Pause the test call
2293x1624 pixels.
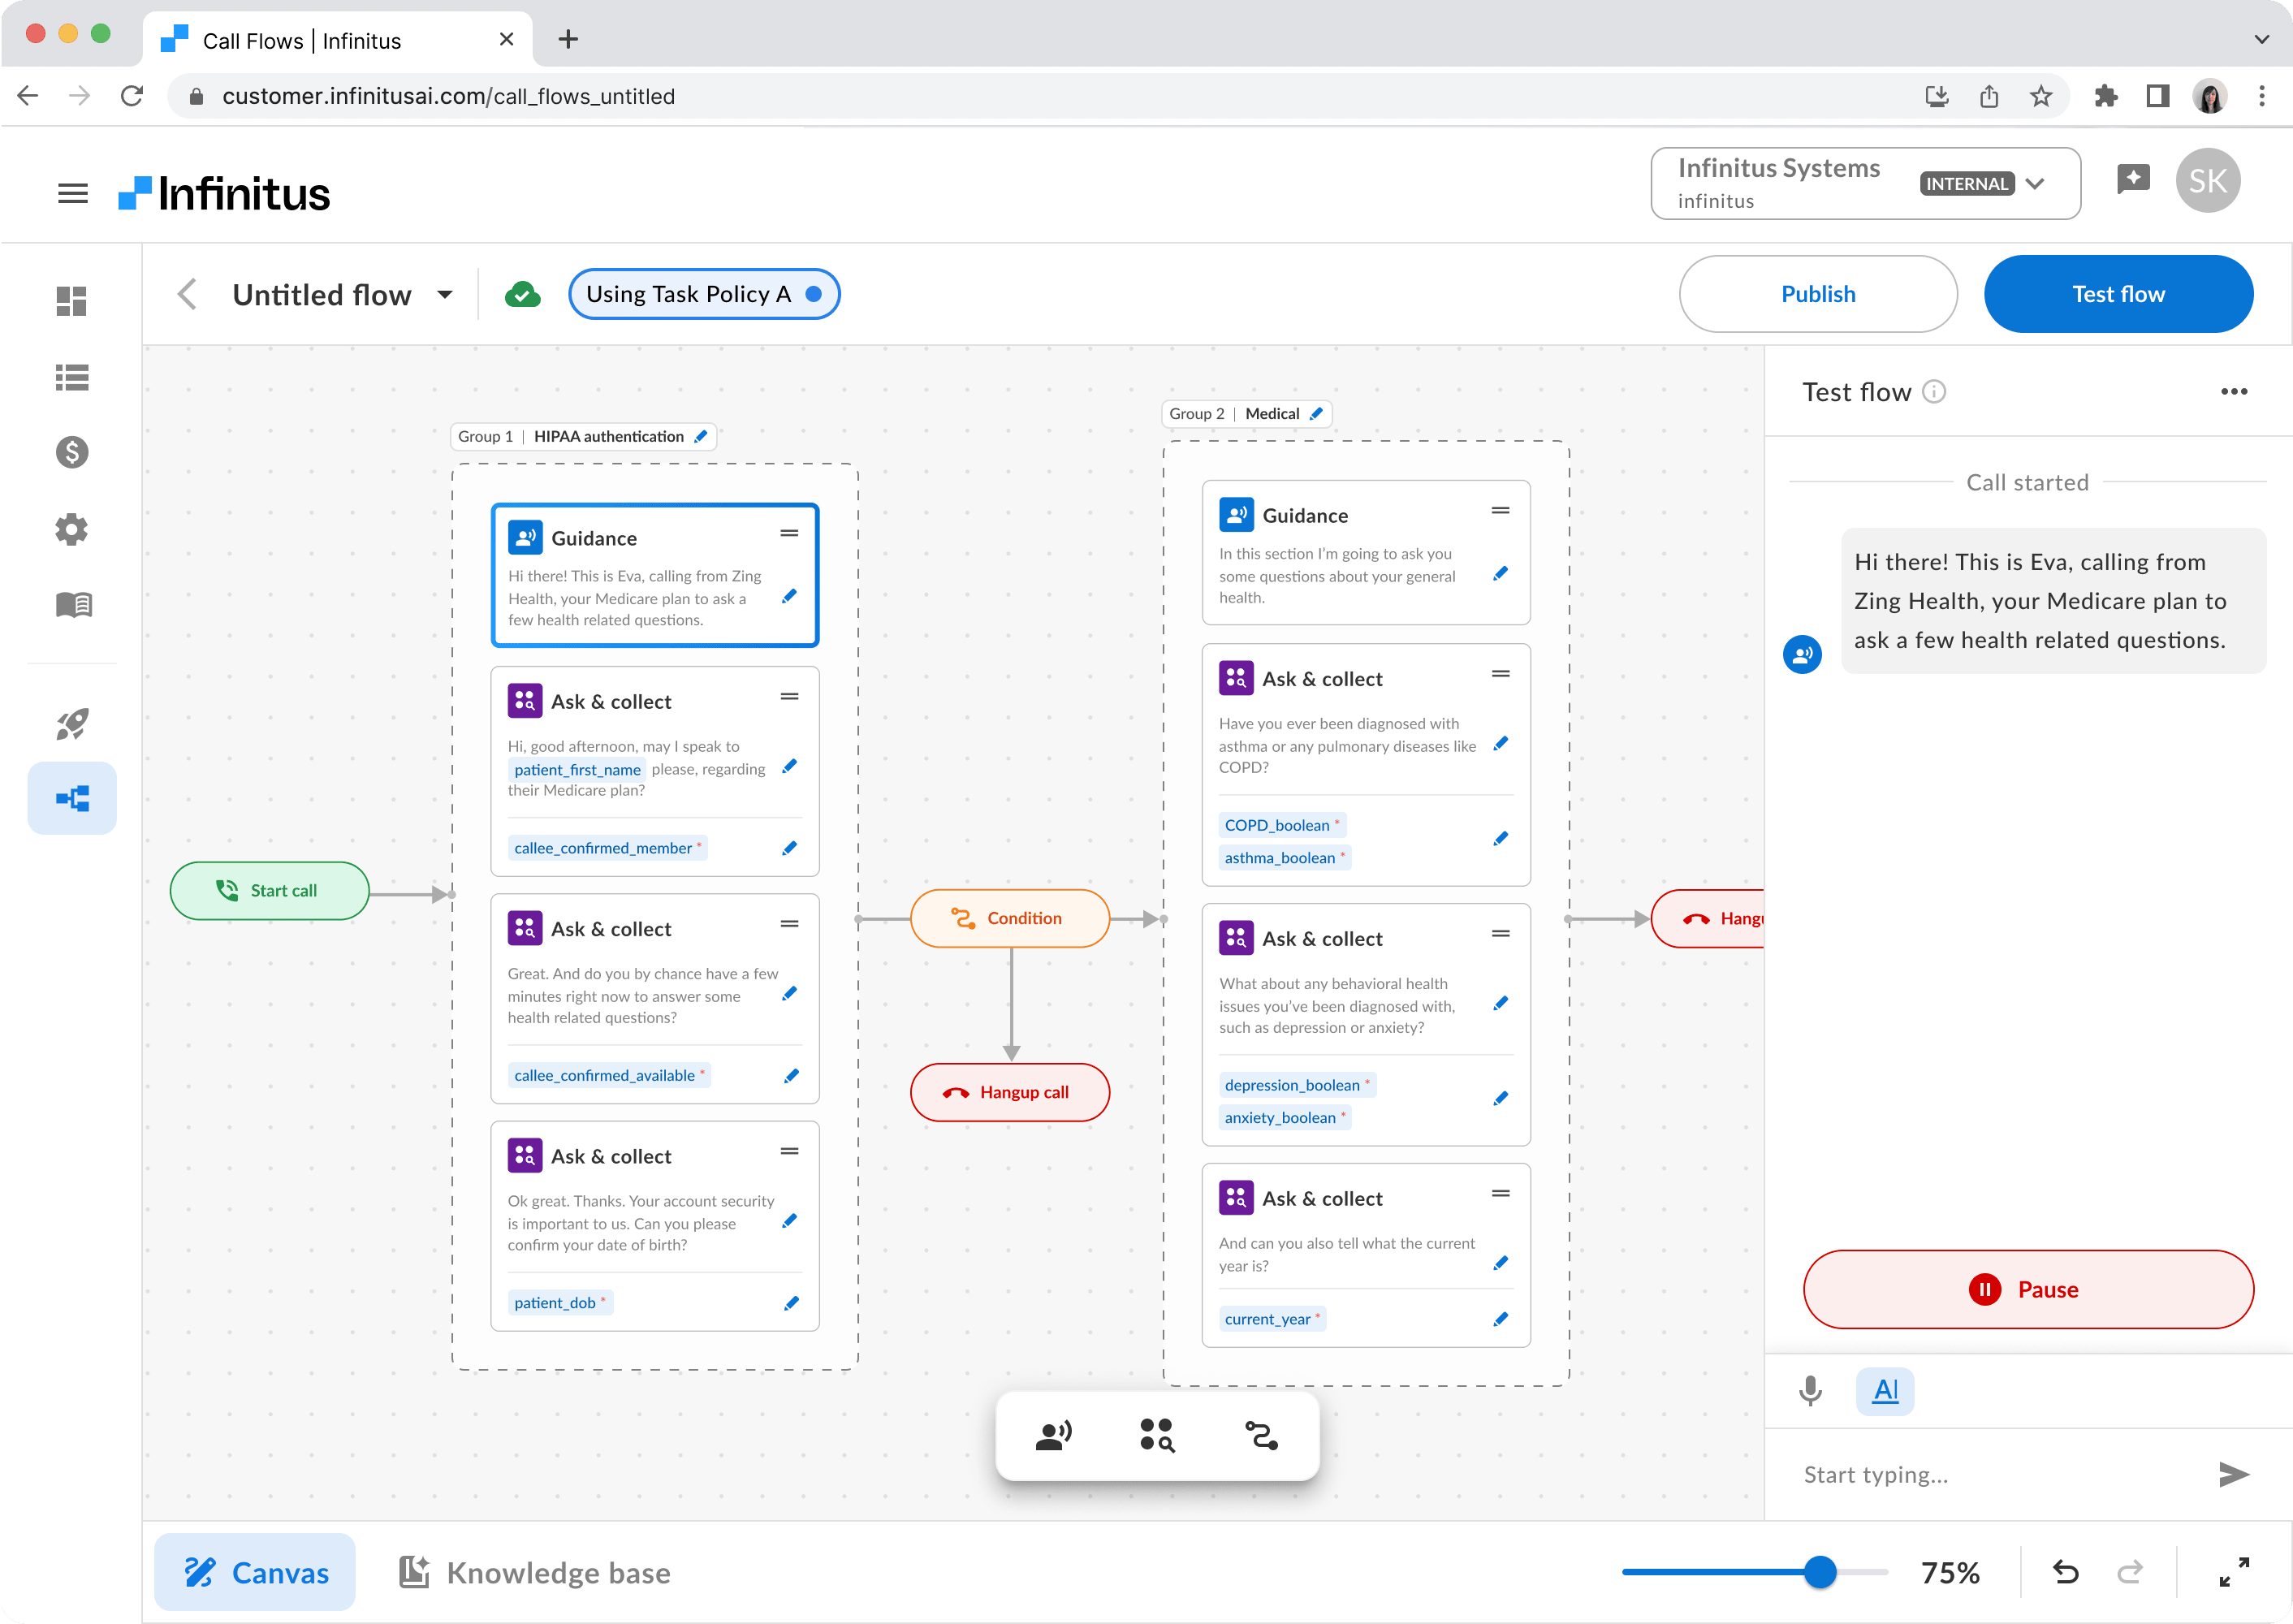pyautogui.click(x=2028, y=1290)
